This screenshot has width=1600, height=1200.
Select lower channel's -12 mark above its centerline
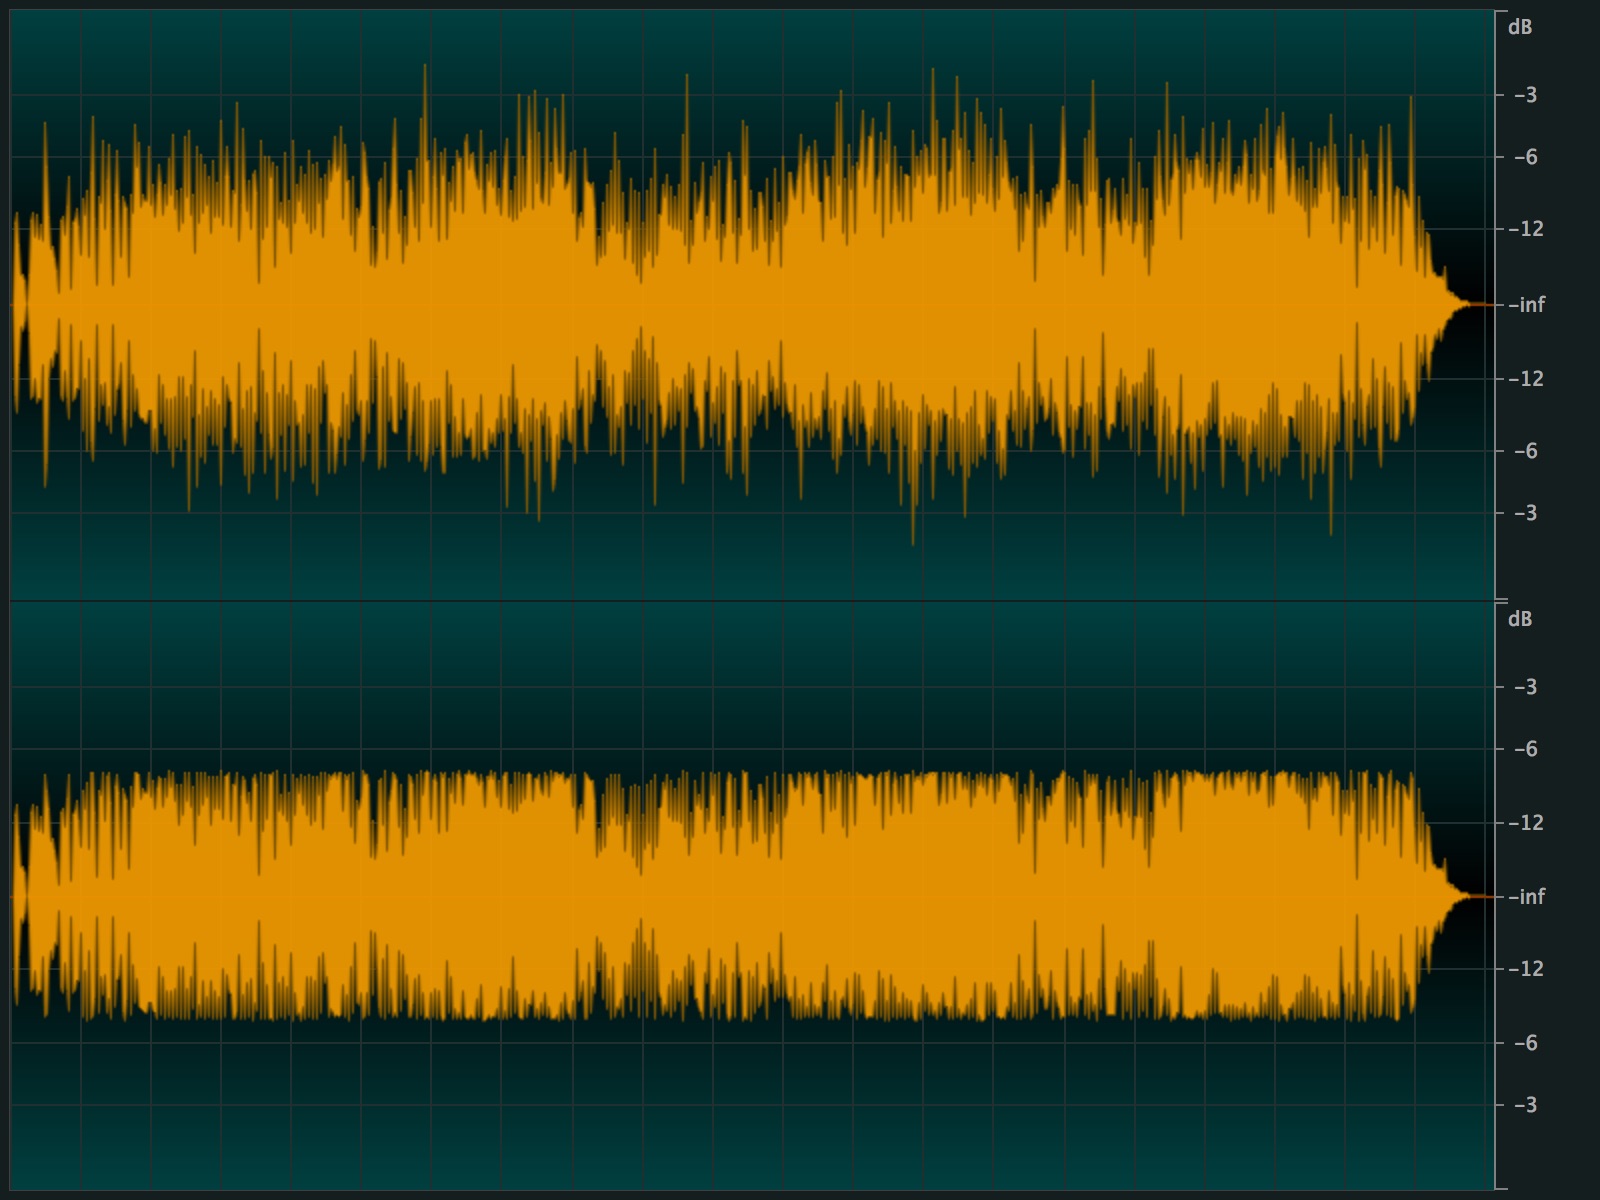pyautogui.click(x=1526, y=823)
